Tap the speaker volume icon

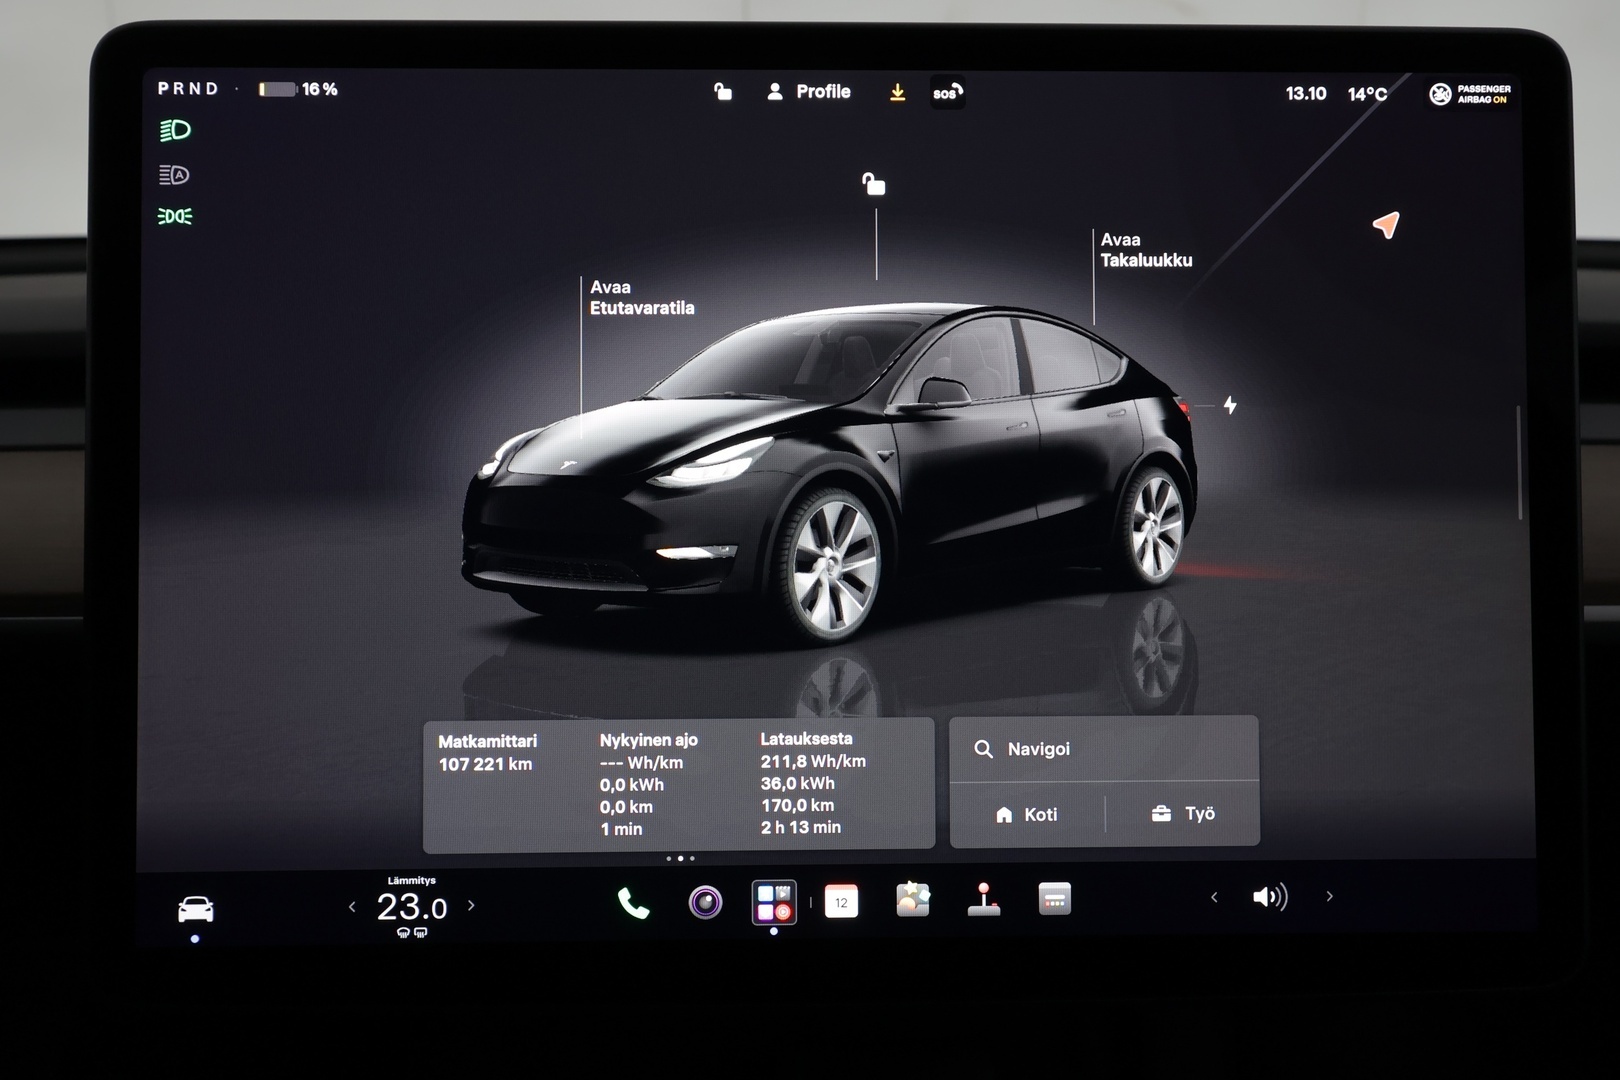tap(1270, 897)
